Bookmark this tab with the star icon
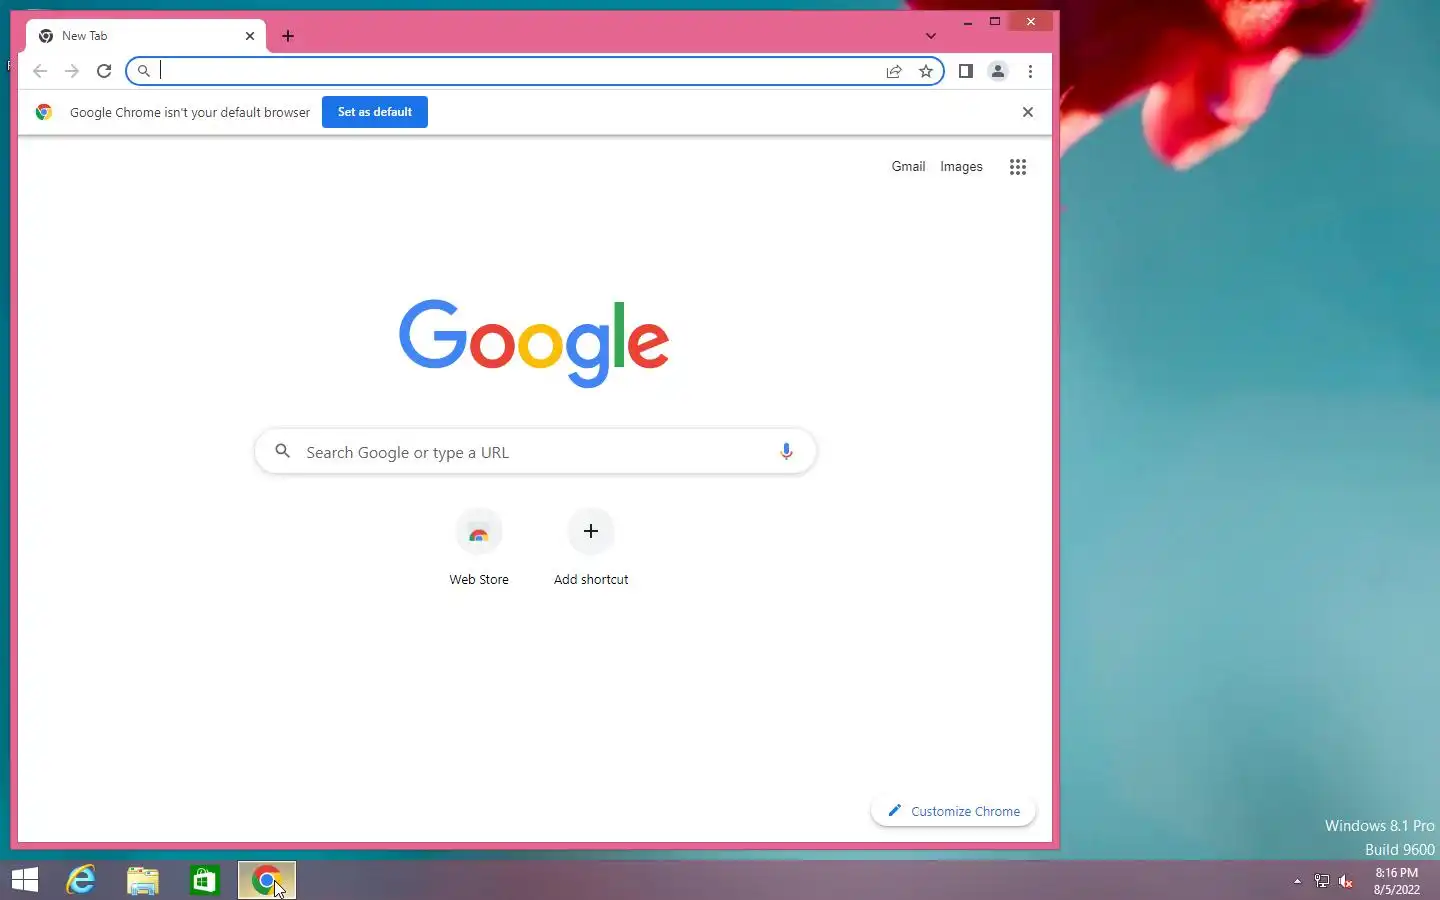Viewport: 1440px width, 900px height. (x=926, y=71)
